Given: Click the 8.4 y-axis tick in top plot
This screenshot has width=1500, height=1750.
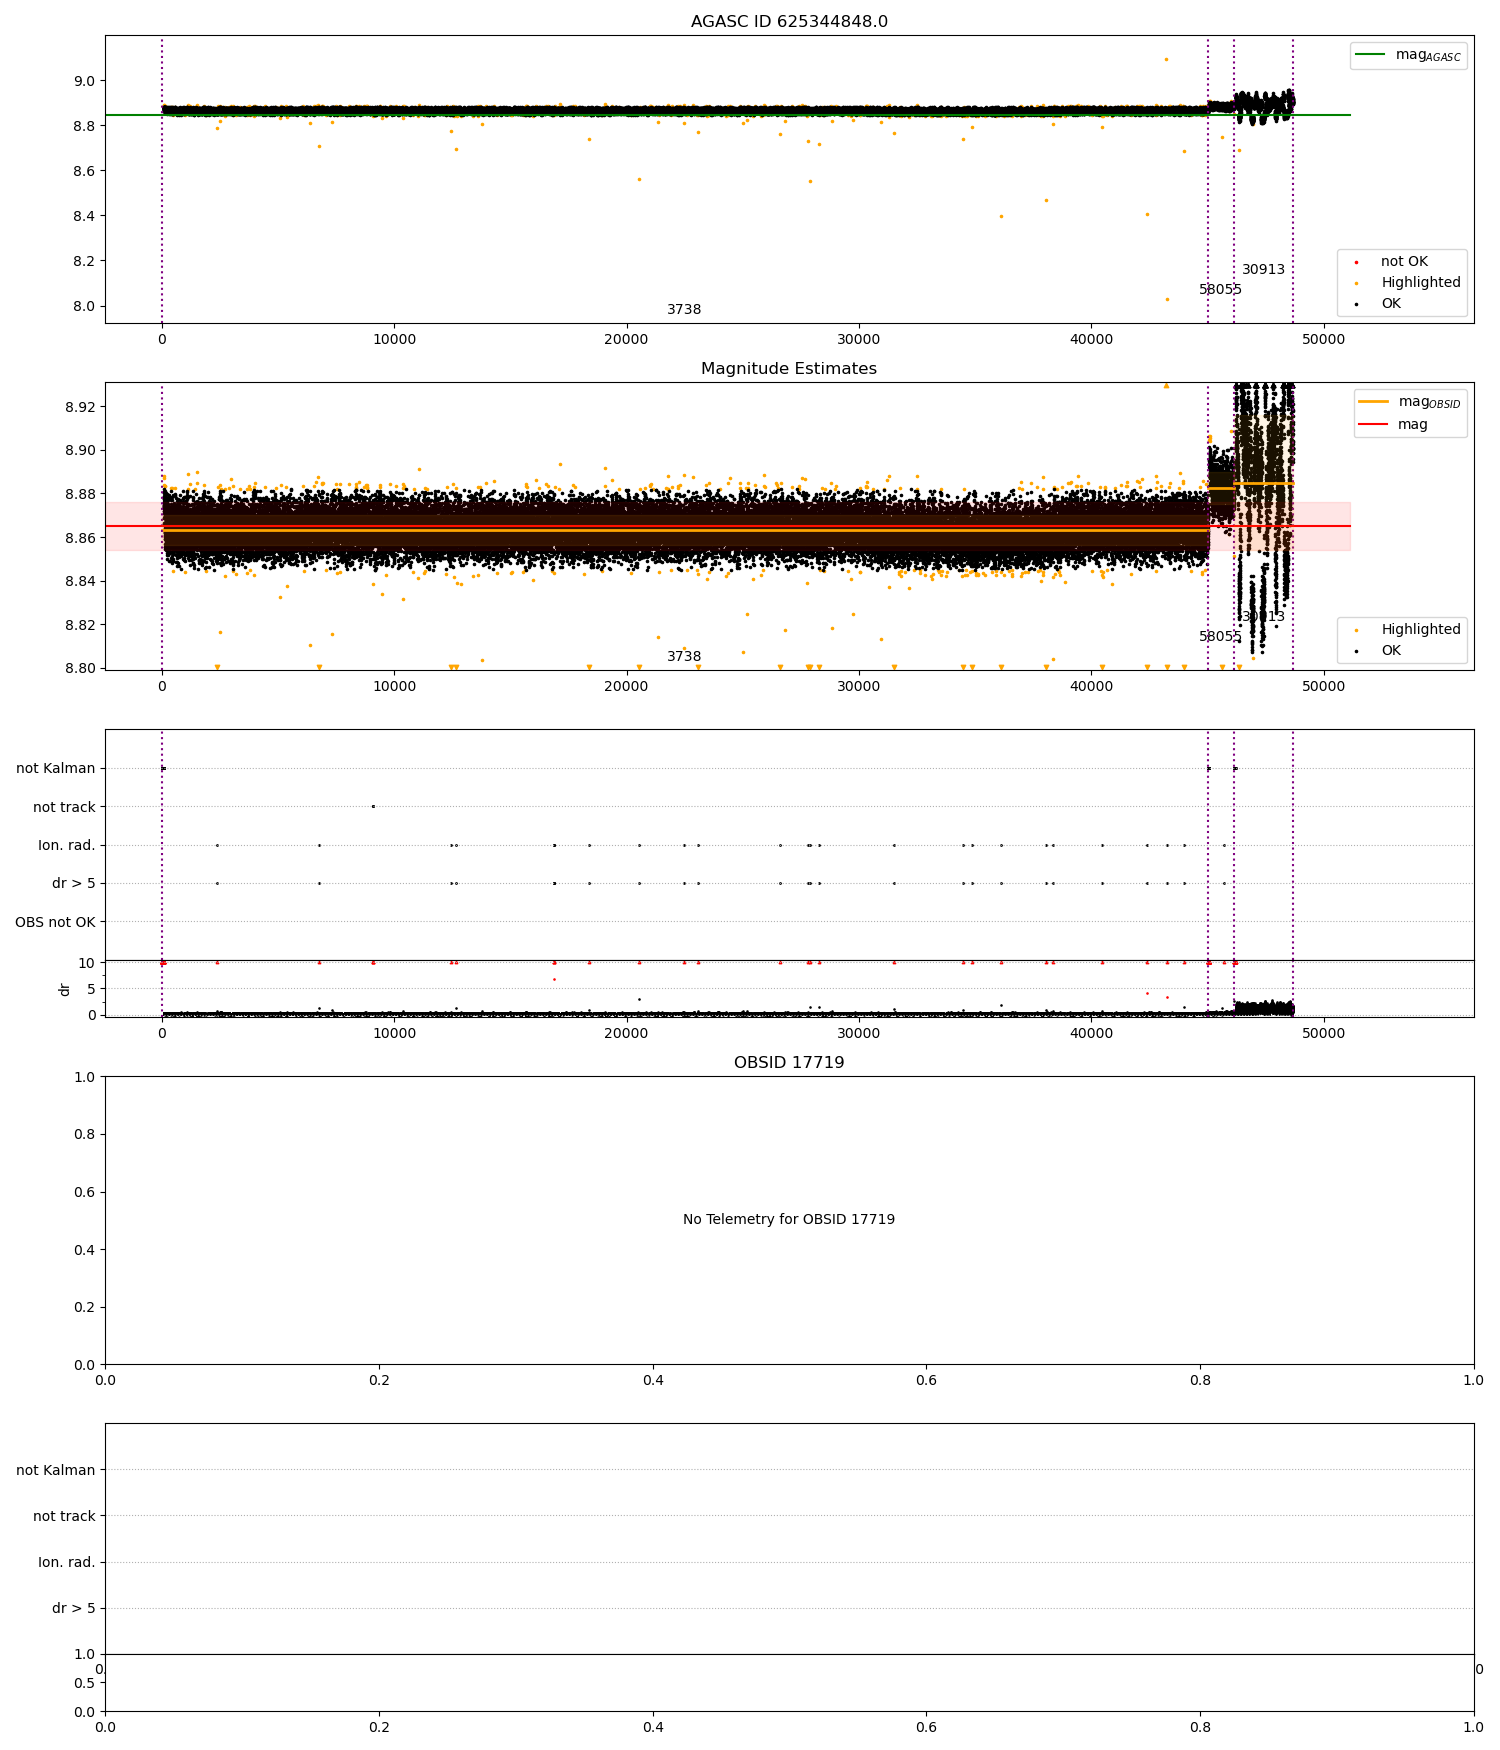Looking at the screenshot, I should pyautogui.click(x=85, y=216).
